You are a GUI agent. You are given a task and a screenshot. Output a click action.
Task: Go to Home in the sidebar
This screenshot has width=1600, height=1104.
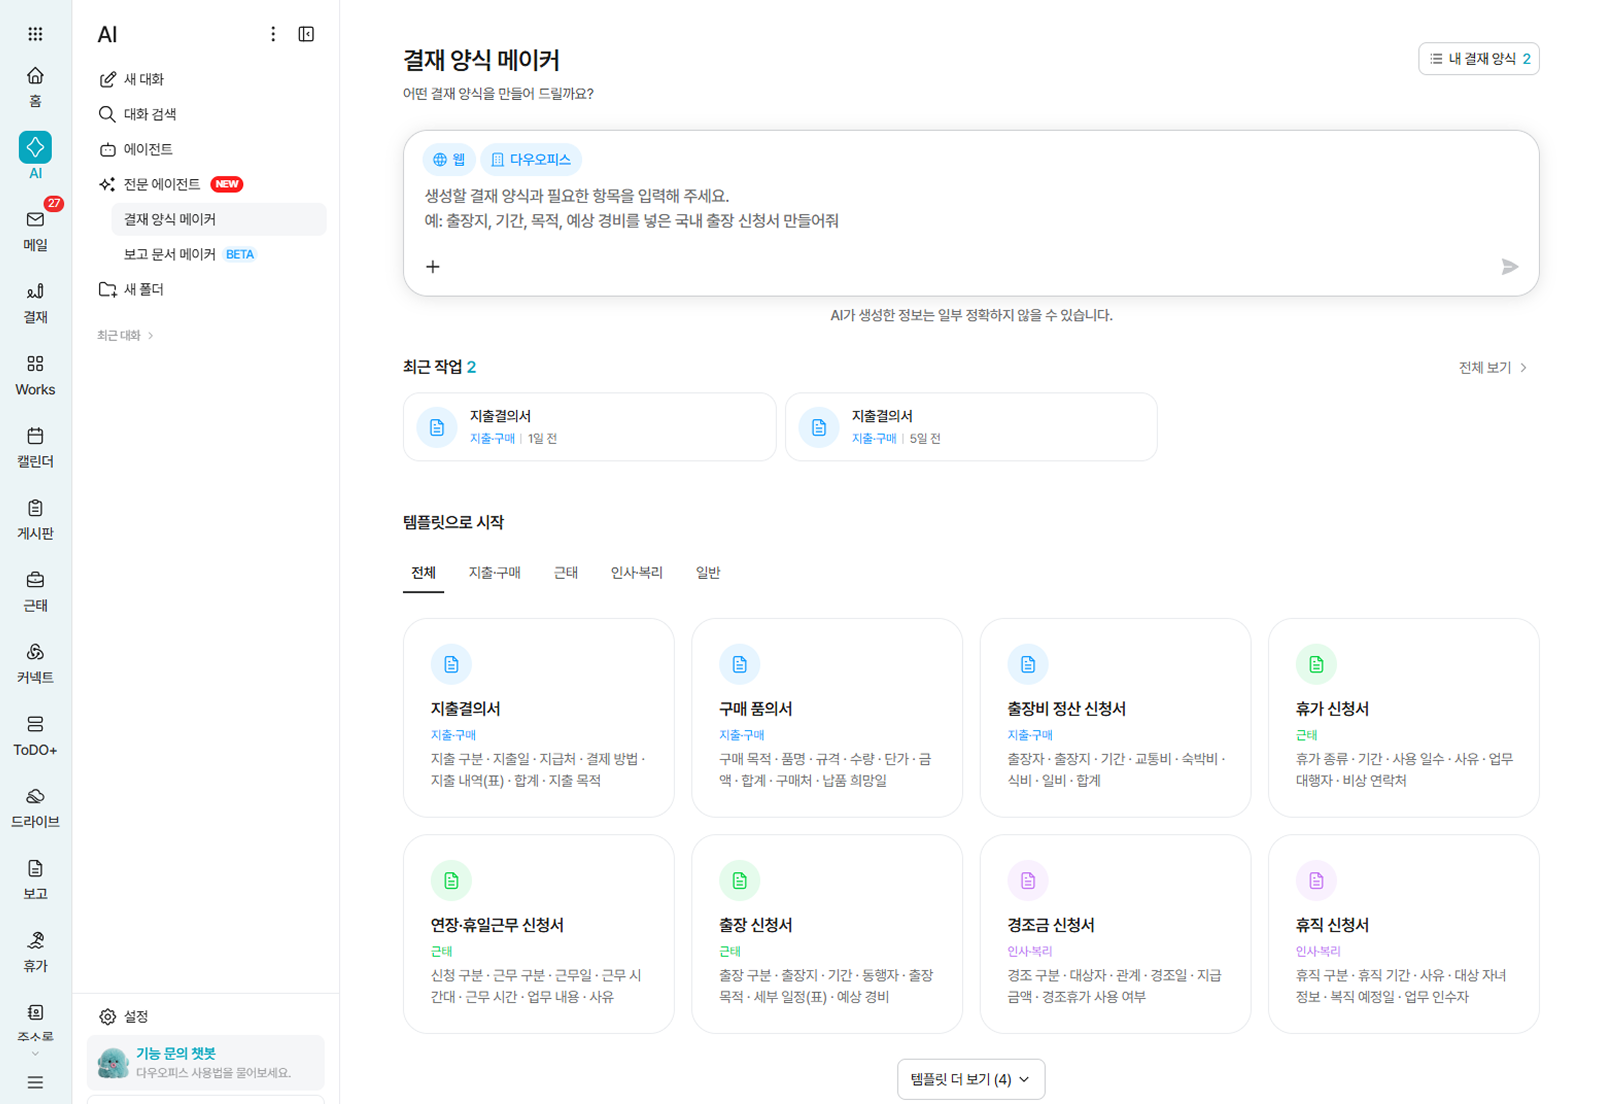[35, 87]
